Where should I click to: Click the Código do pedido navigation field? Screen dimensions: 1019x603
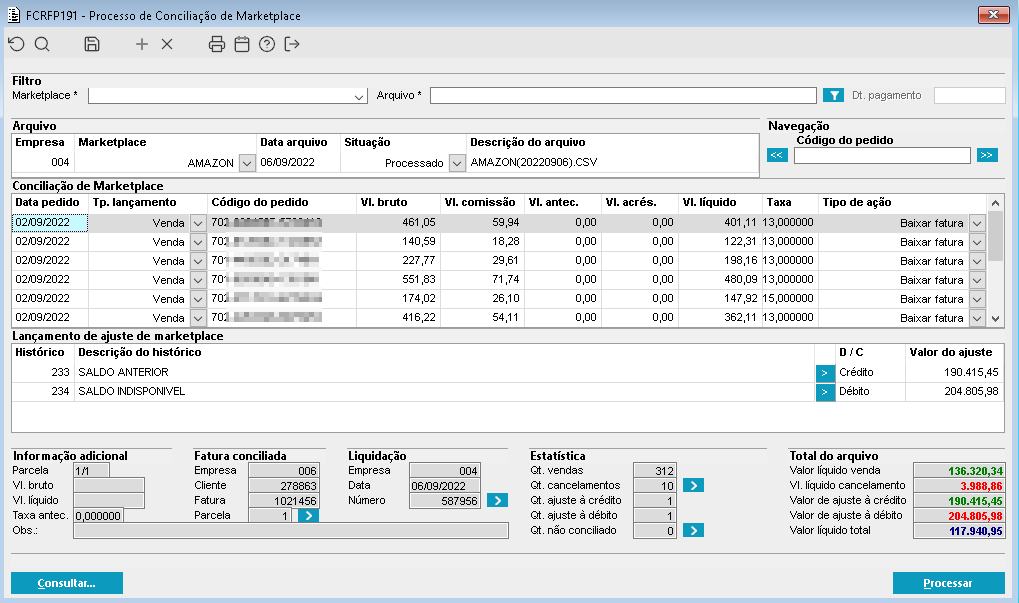pyautogui.click(x=882, y=155)
